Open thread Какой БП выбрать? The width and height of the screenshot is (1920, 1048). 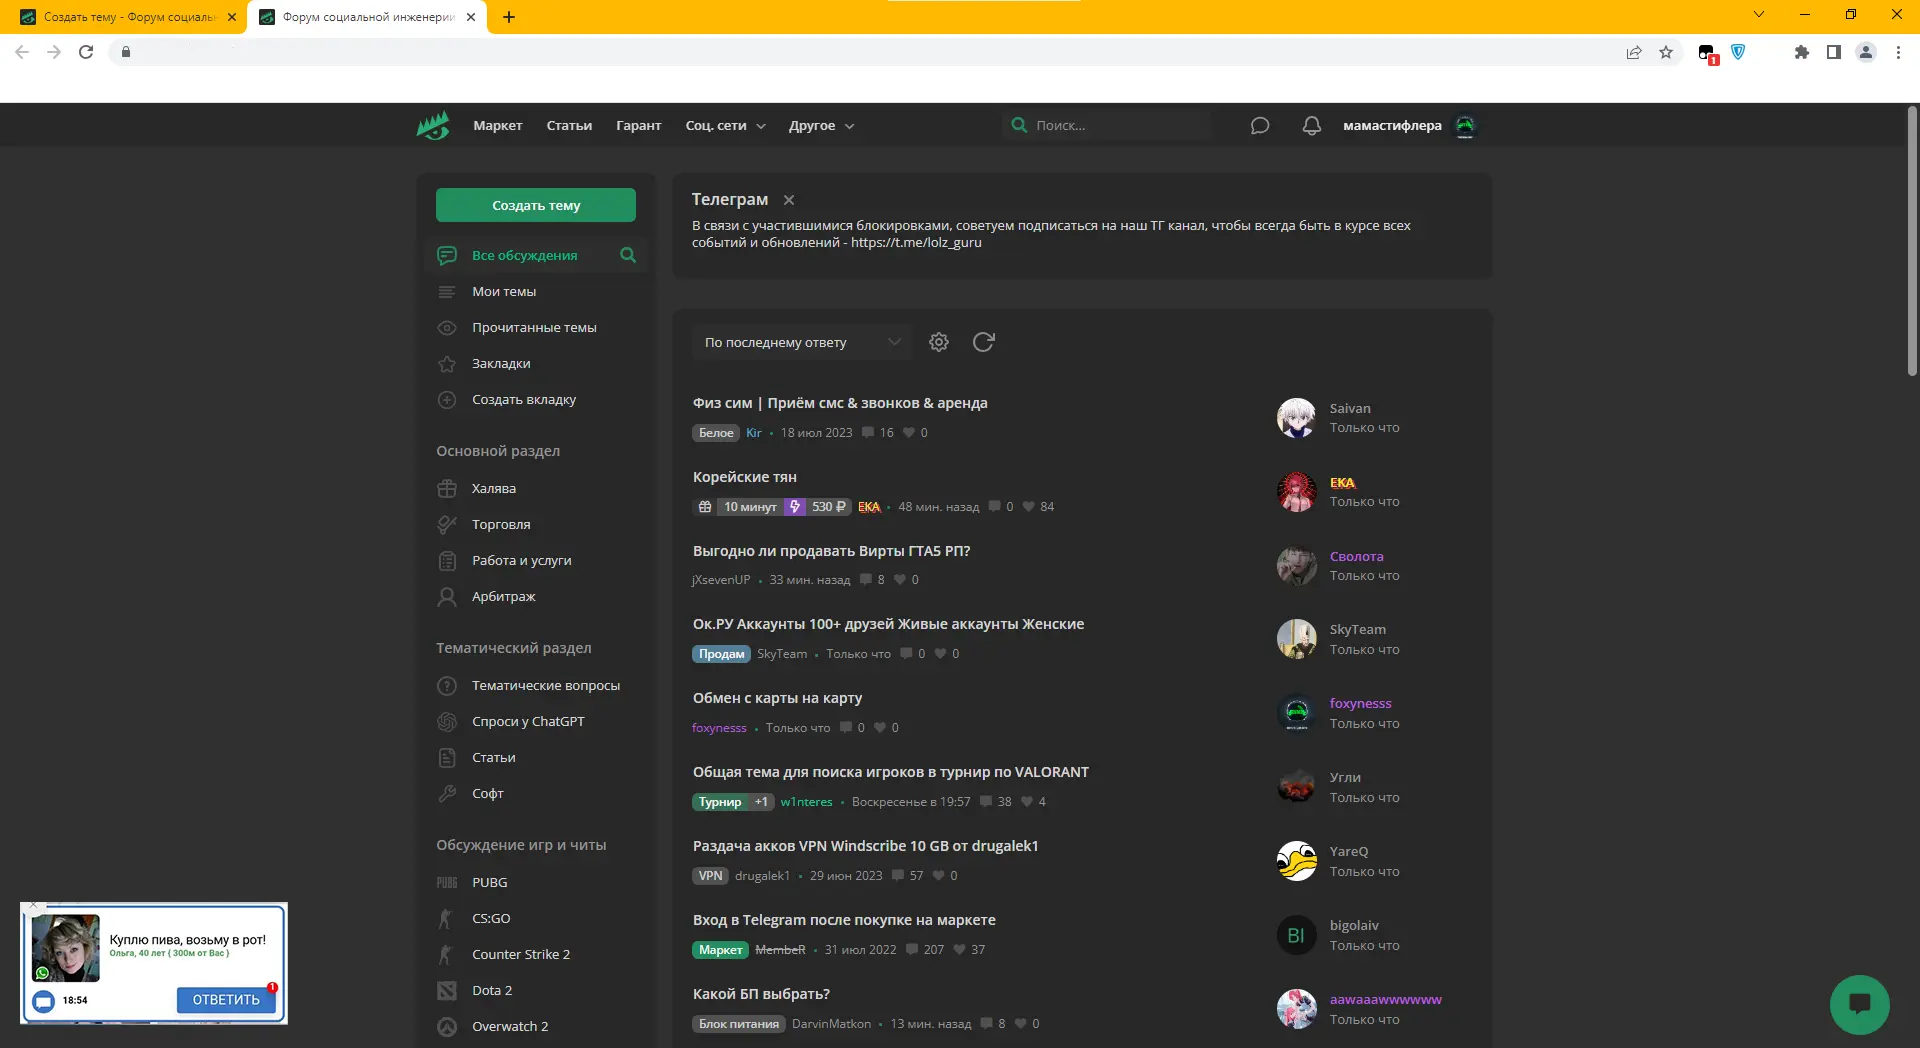(x=761, y=994)
